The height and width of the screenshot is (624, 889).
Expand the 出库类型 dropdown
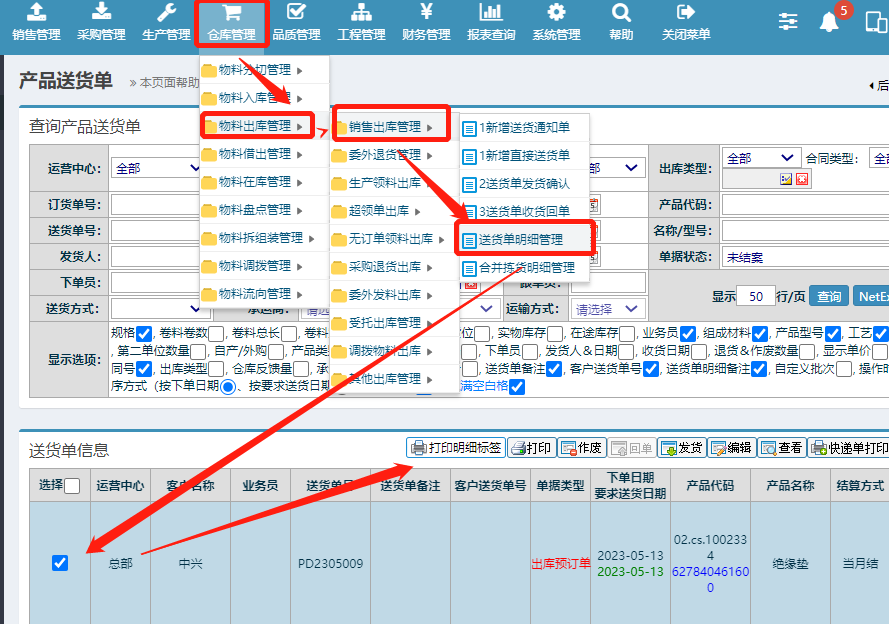[x=761, y=158]
